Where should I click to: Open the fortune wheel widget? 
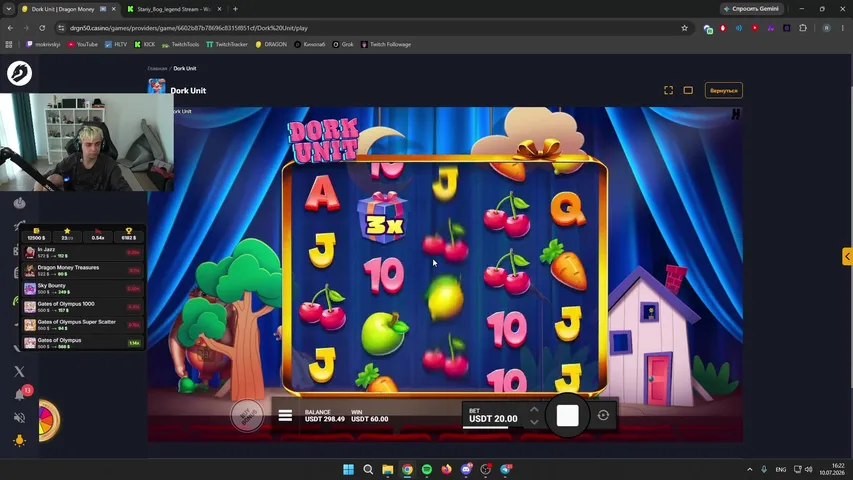(x=48, y=420)
